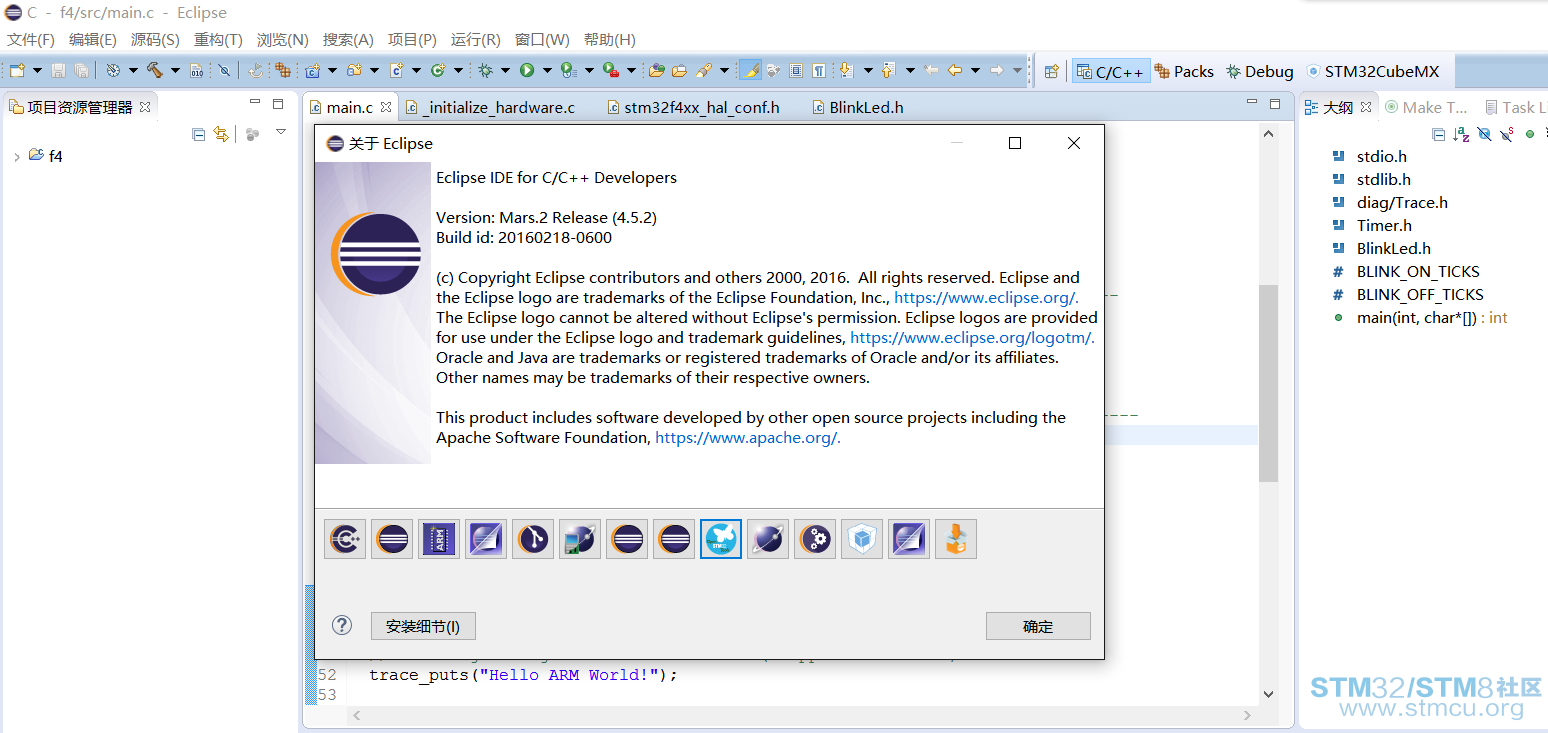Click Collapse All icon in outline panel

point(1438,133)
